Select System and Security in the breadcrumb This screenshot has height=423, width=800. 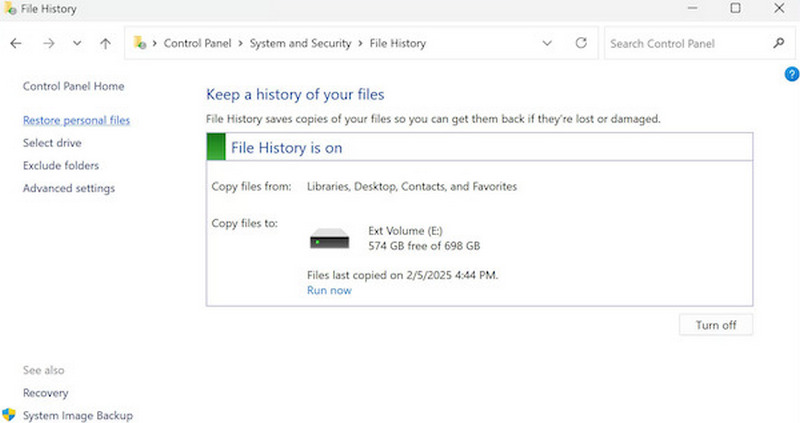click(x=301, y=43)
